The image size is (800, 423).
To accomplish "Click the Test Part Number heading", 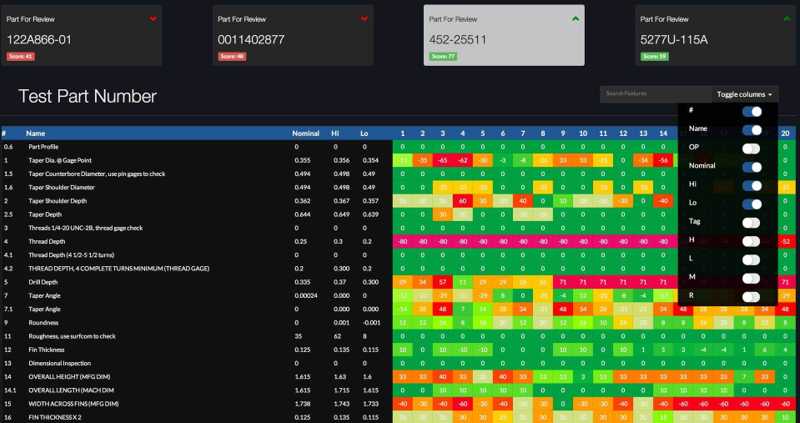I will click(x=87, y=96).
